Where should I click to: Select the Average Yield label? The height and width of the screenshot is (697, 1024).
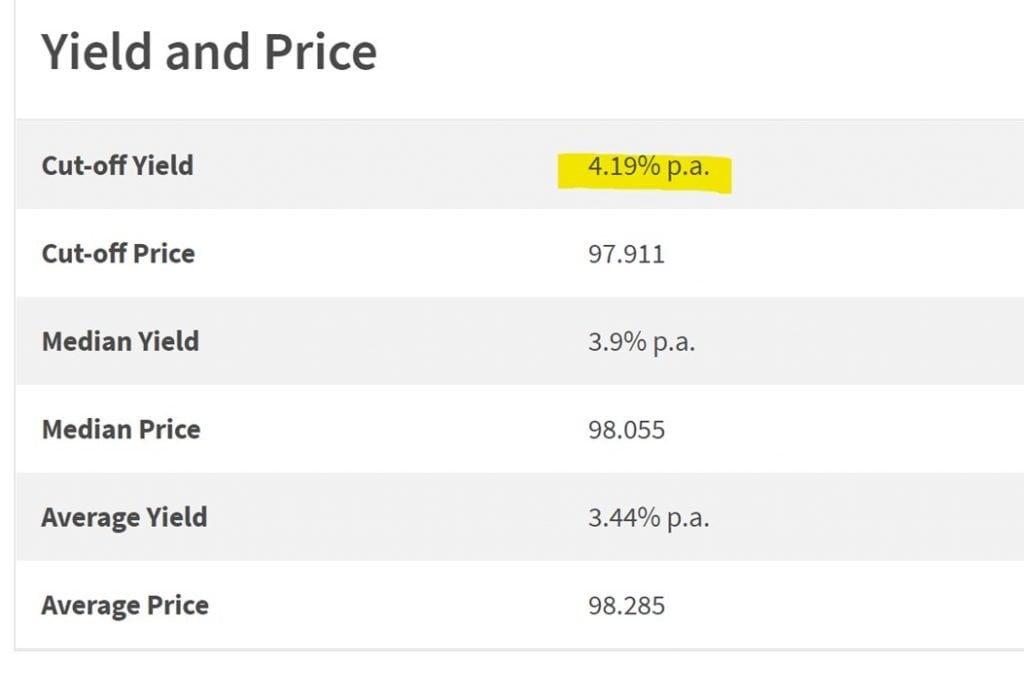tap(124, 517)
